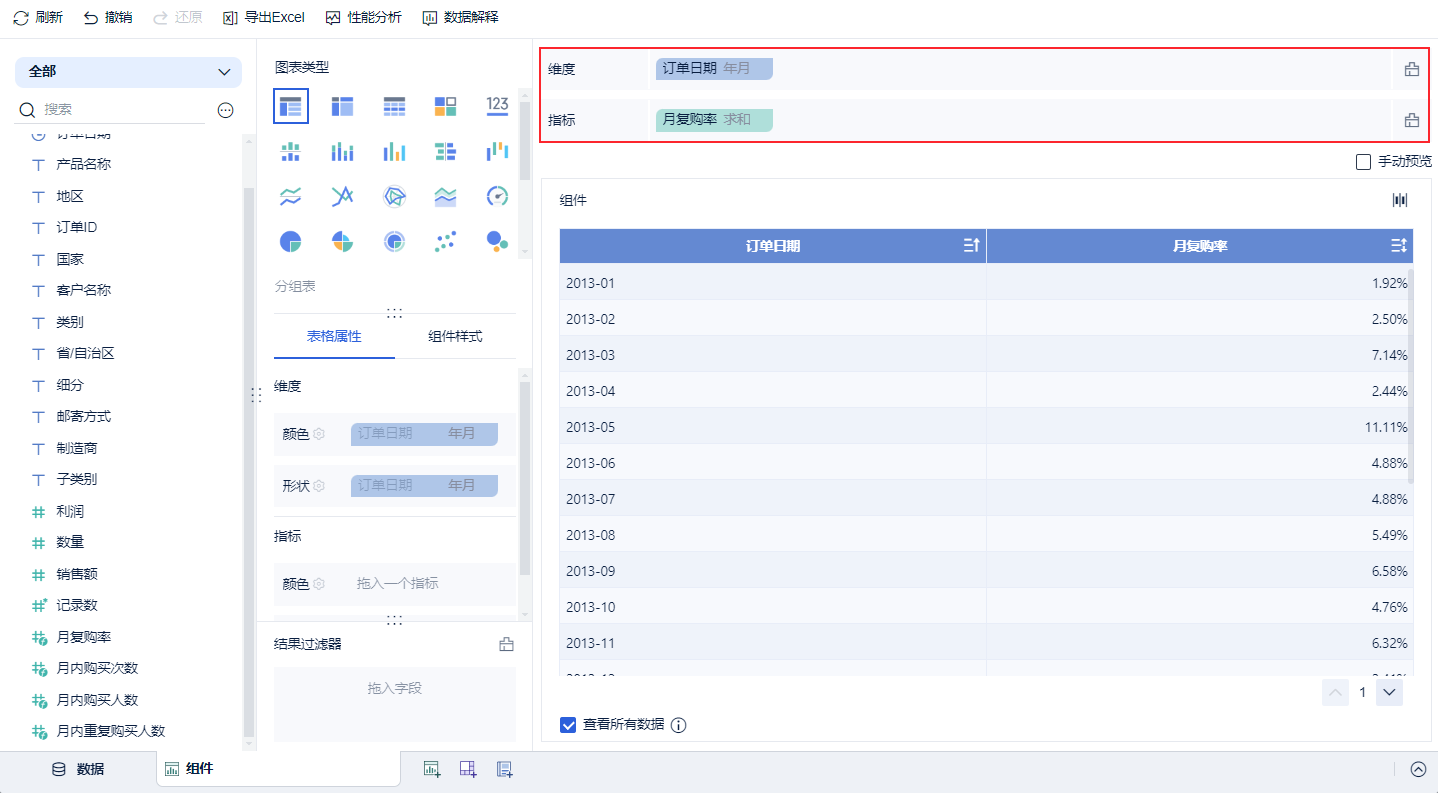This screenshot has height=793, width=1438.
Task: Click the 性能分析 button
Action: [363, 17]
